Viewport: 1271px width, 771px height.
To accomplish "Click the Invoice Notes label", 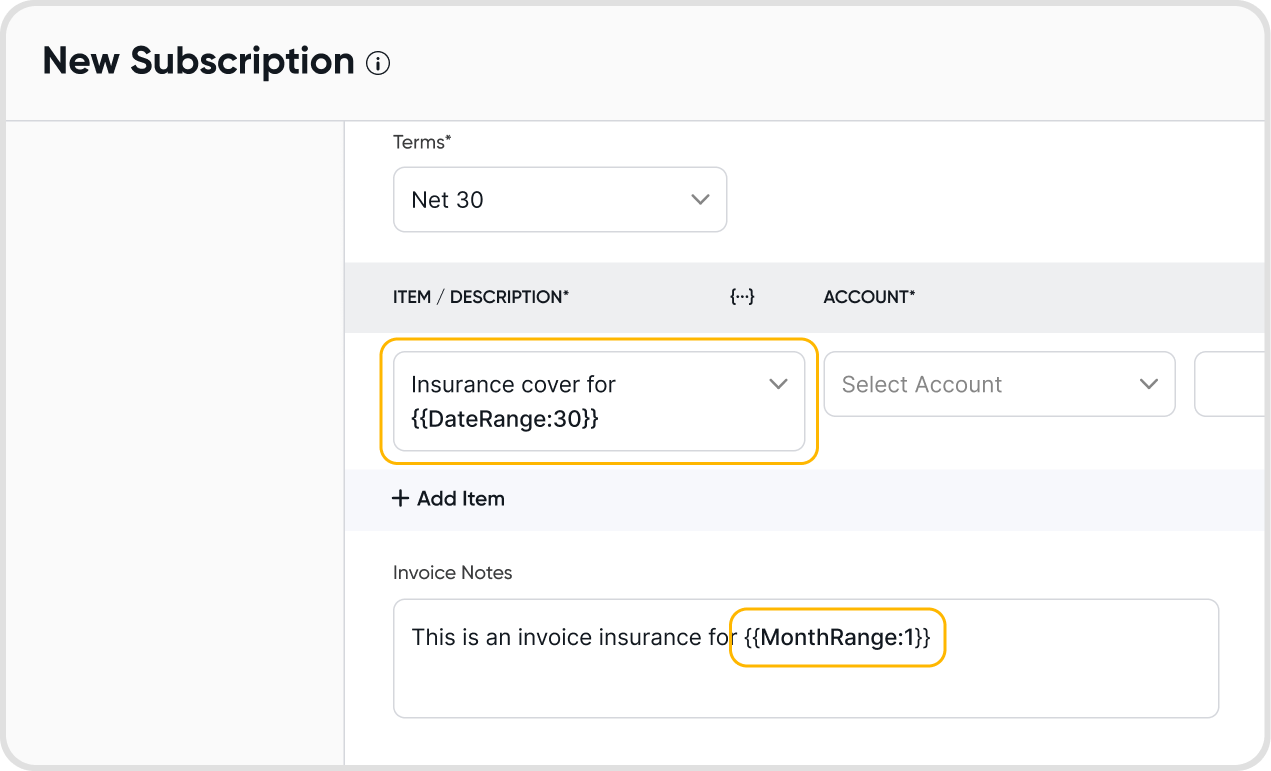I will pyautogui.click(x=452, y=573).
